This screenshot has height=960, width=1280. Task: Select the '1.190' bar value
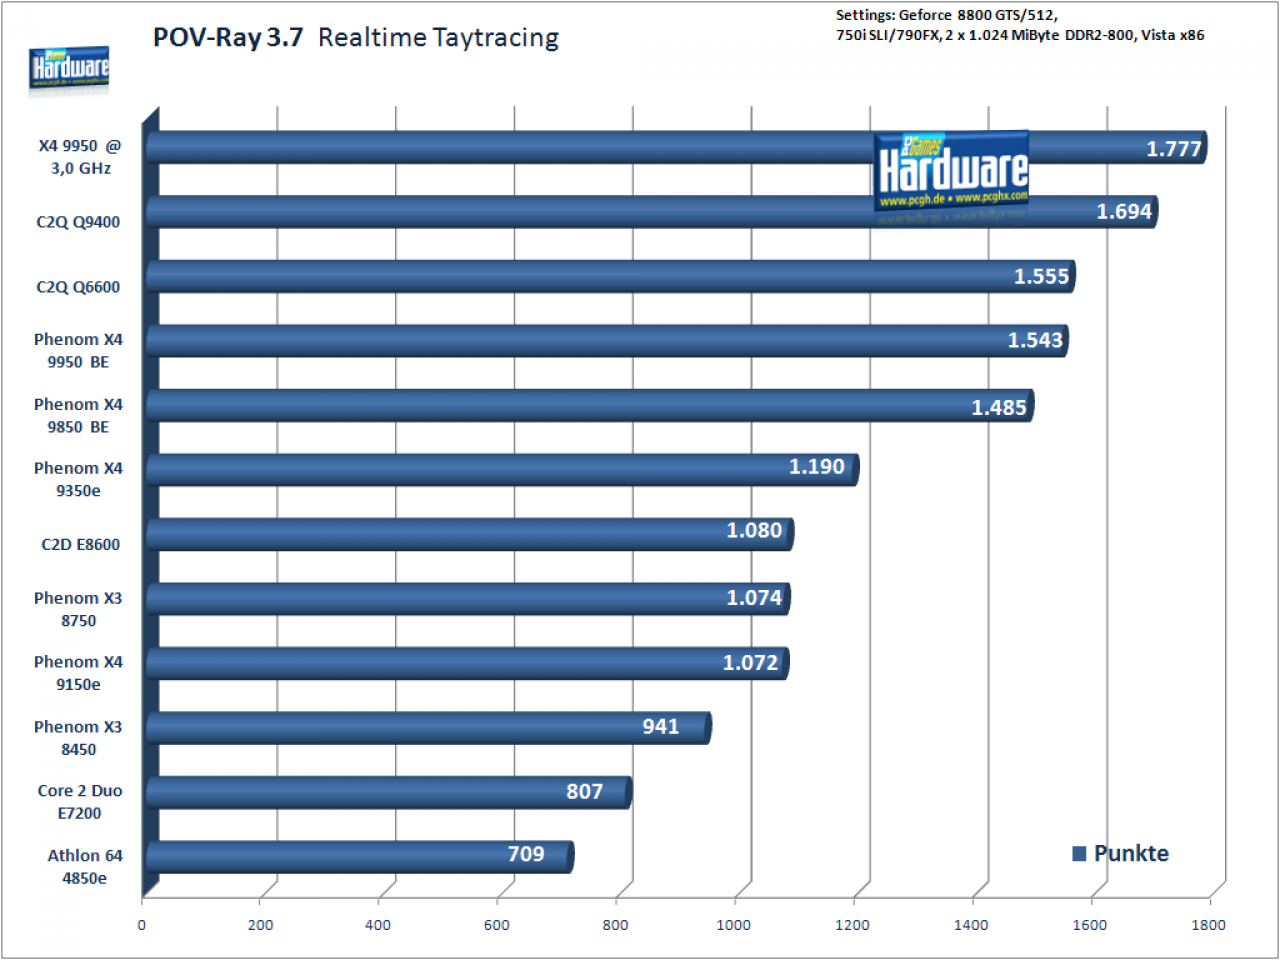(817, 466)
